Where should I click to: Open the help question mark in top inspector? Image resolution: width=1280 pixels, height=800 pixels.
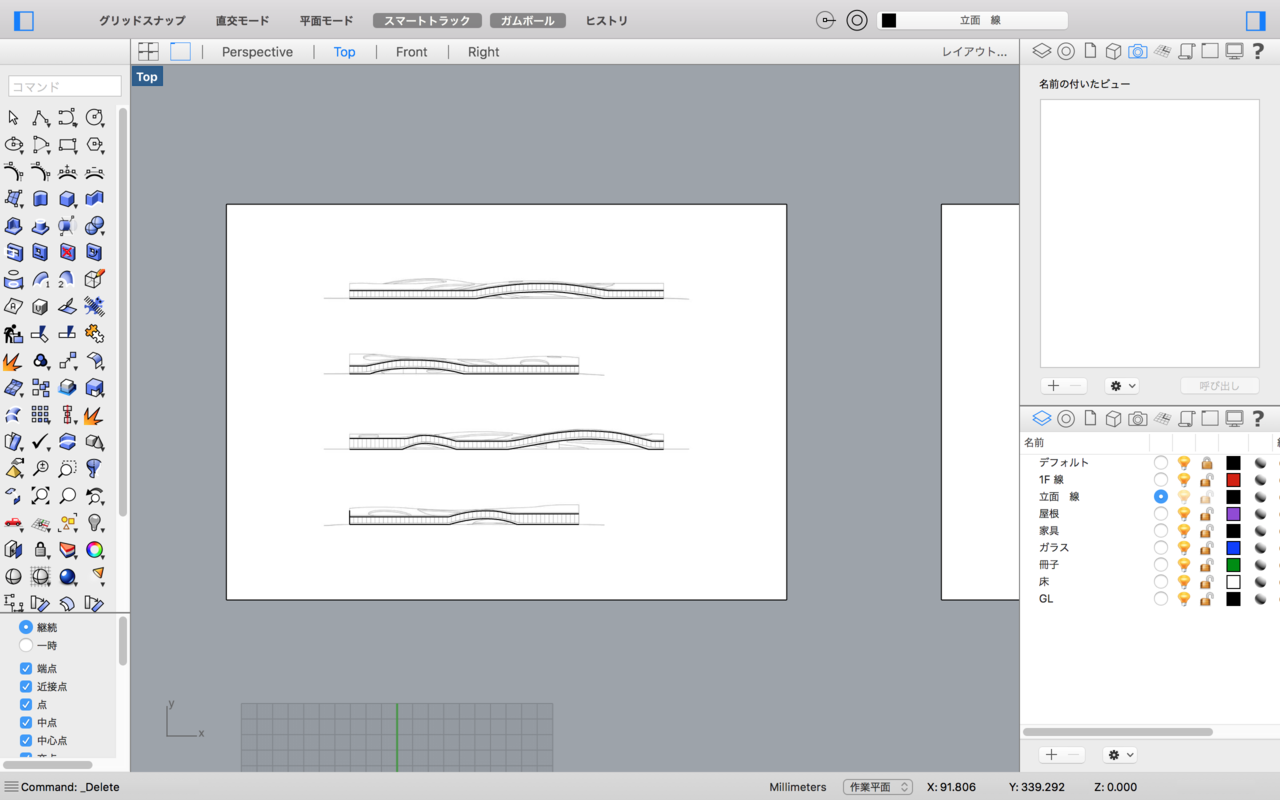[1258, 51]
